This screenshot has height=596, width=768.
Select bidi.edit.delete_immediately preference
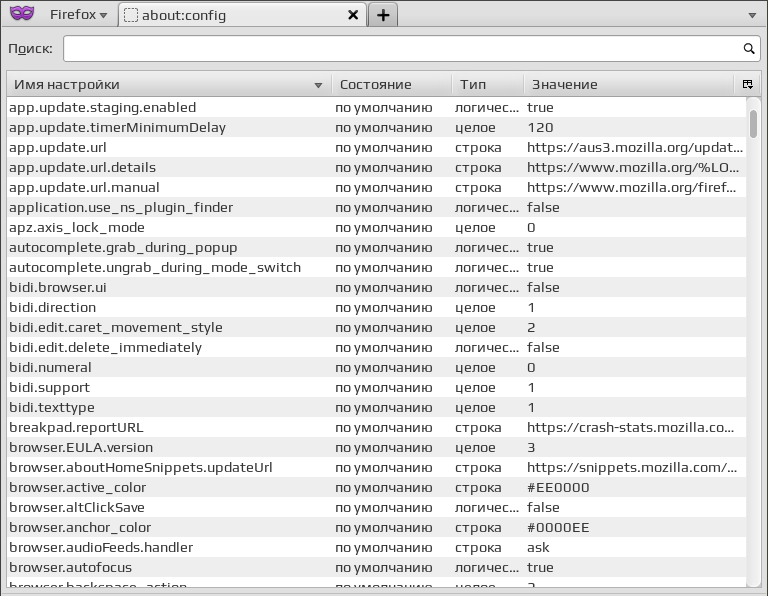[377, 348]
